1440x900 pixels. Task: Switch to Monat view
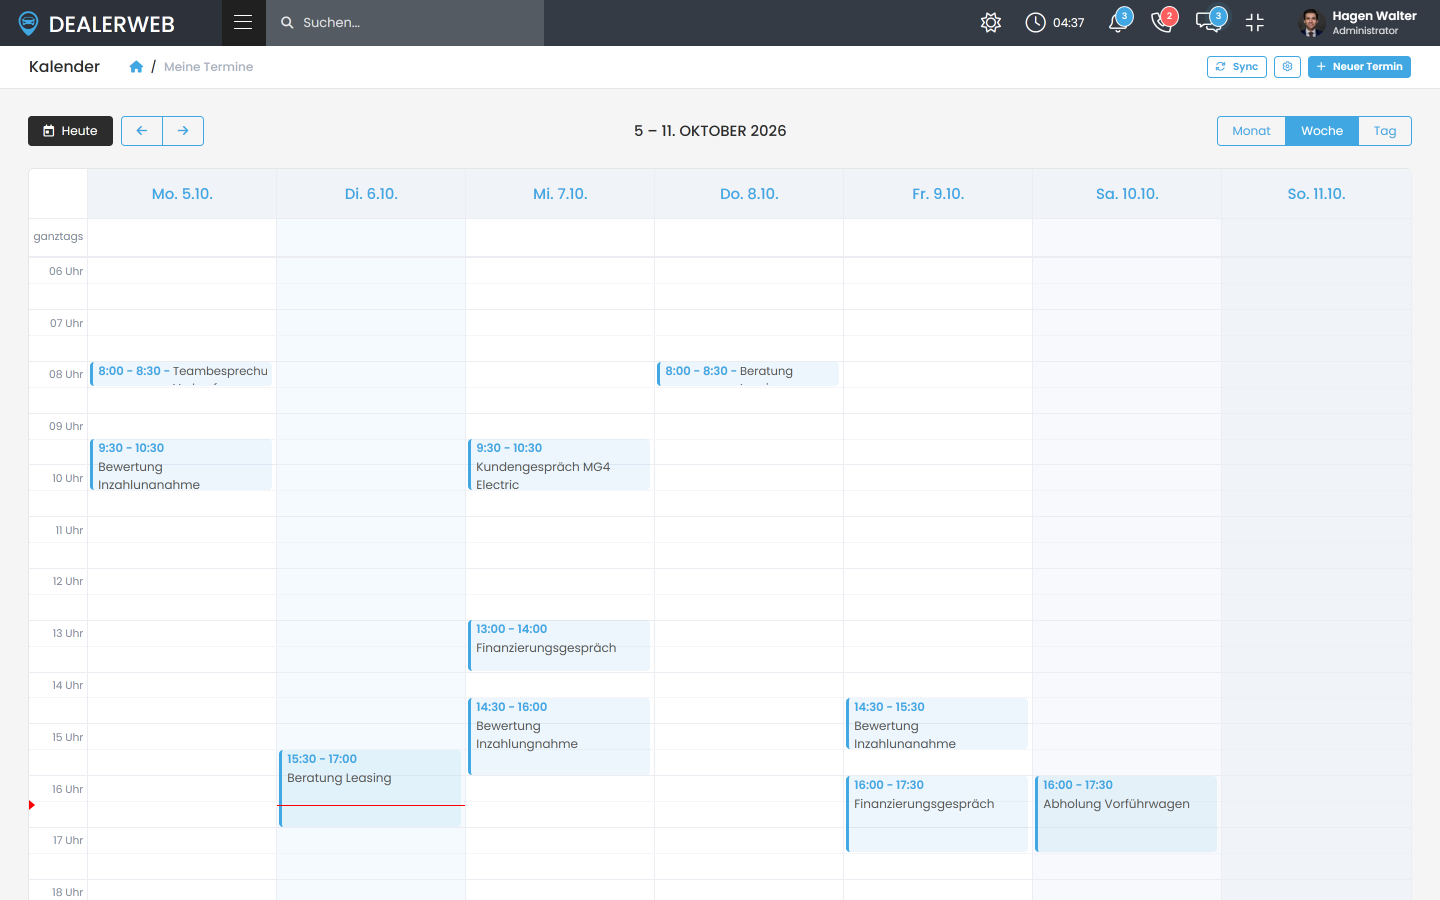(x=1251, y=131)
